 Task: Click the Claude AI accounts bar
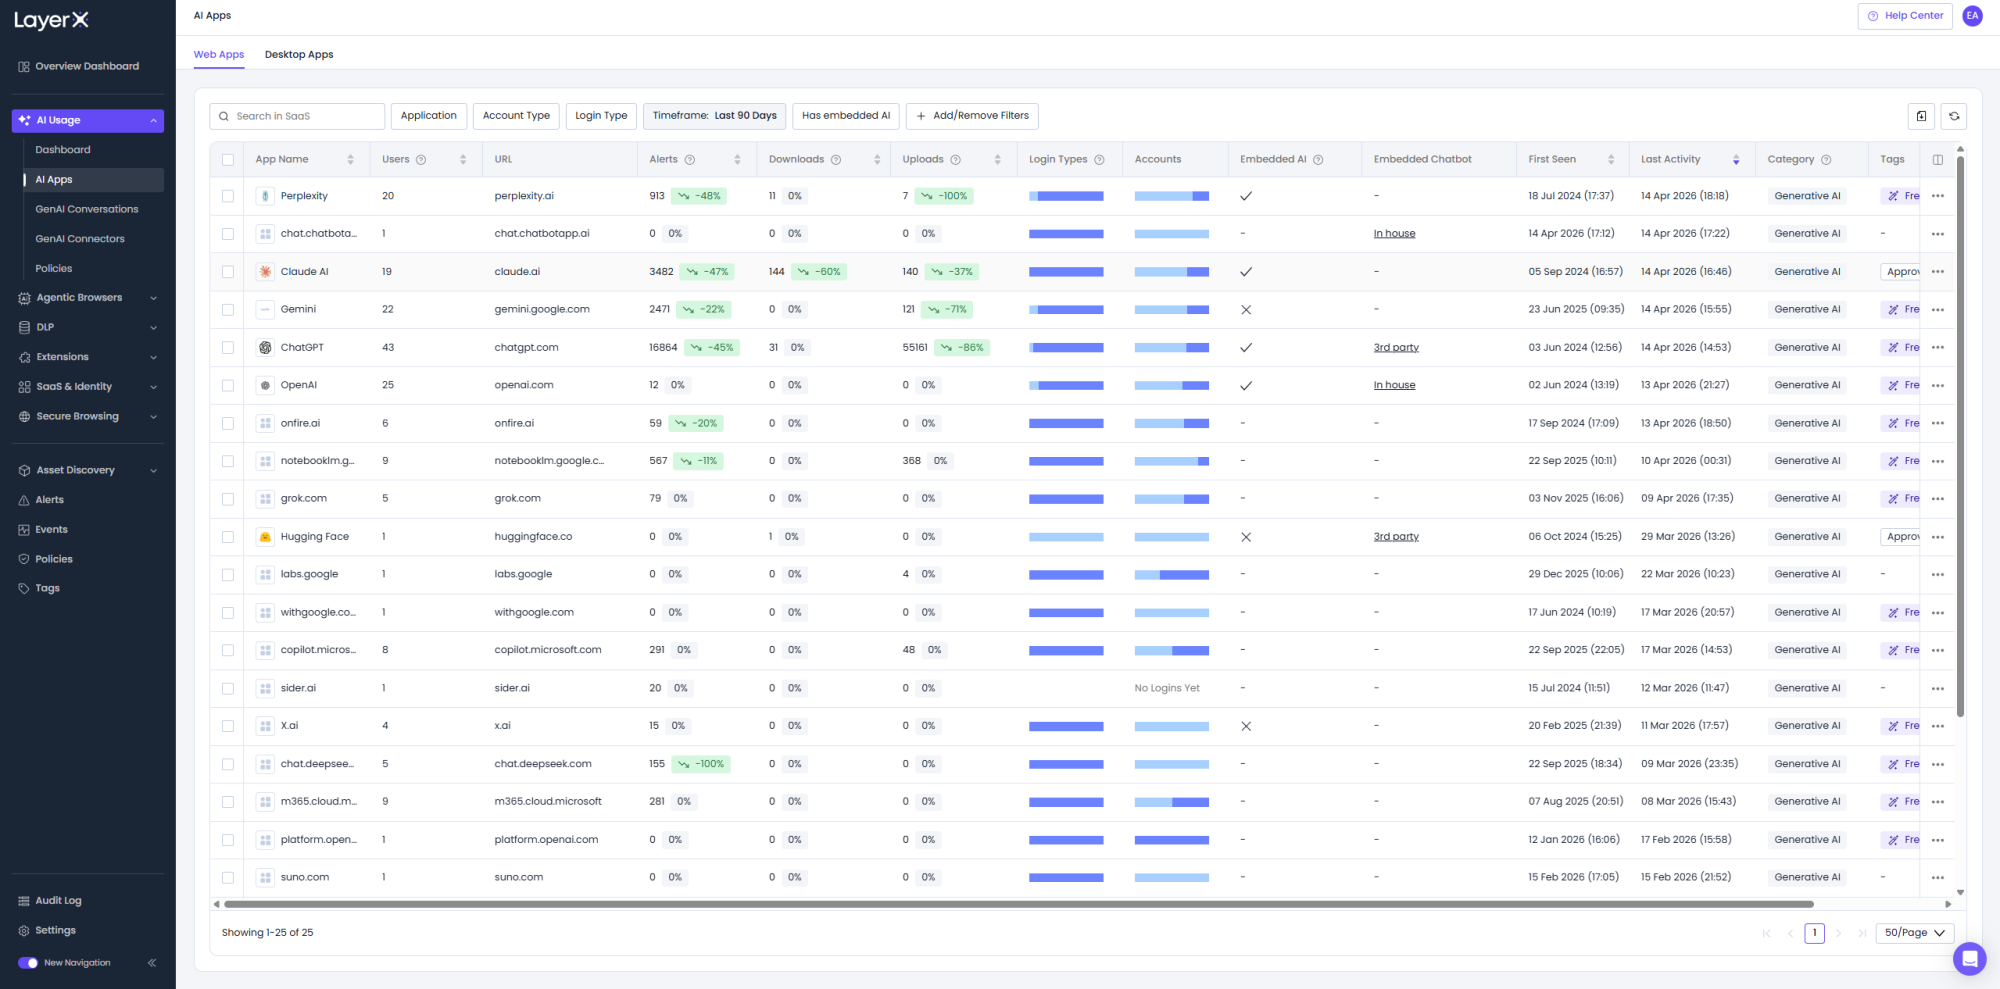[x=1172, y=272]
